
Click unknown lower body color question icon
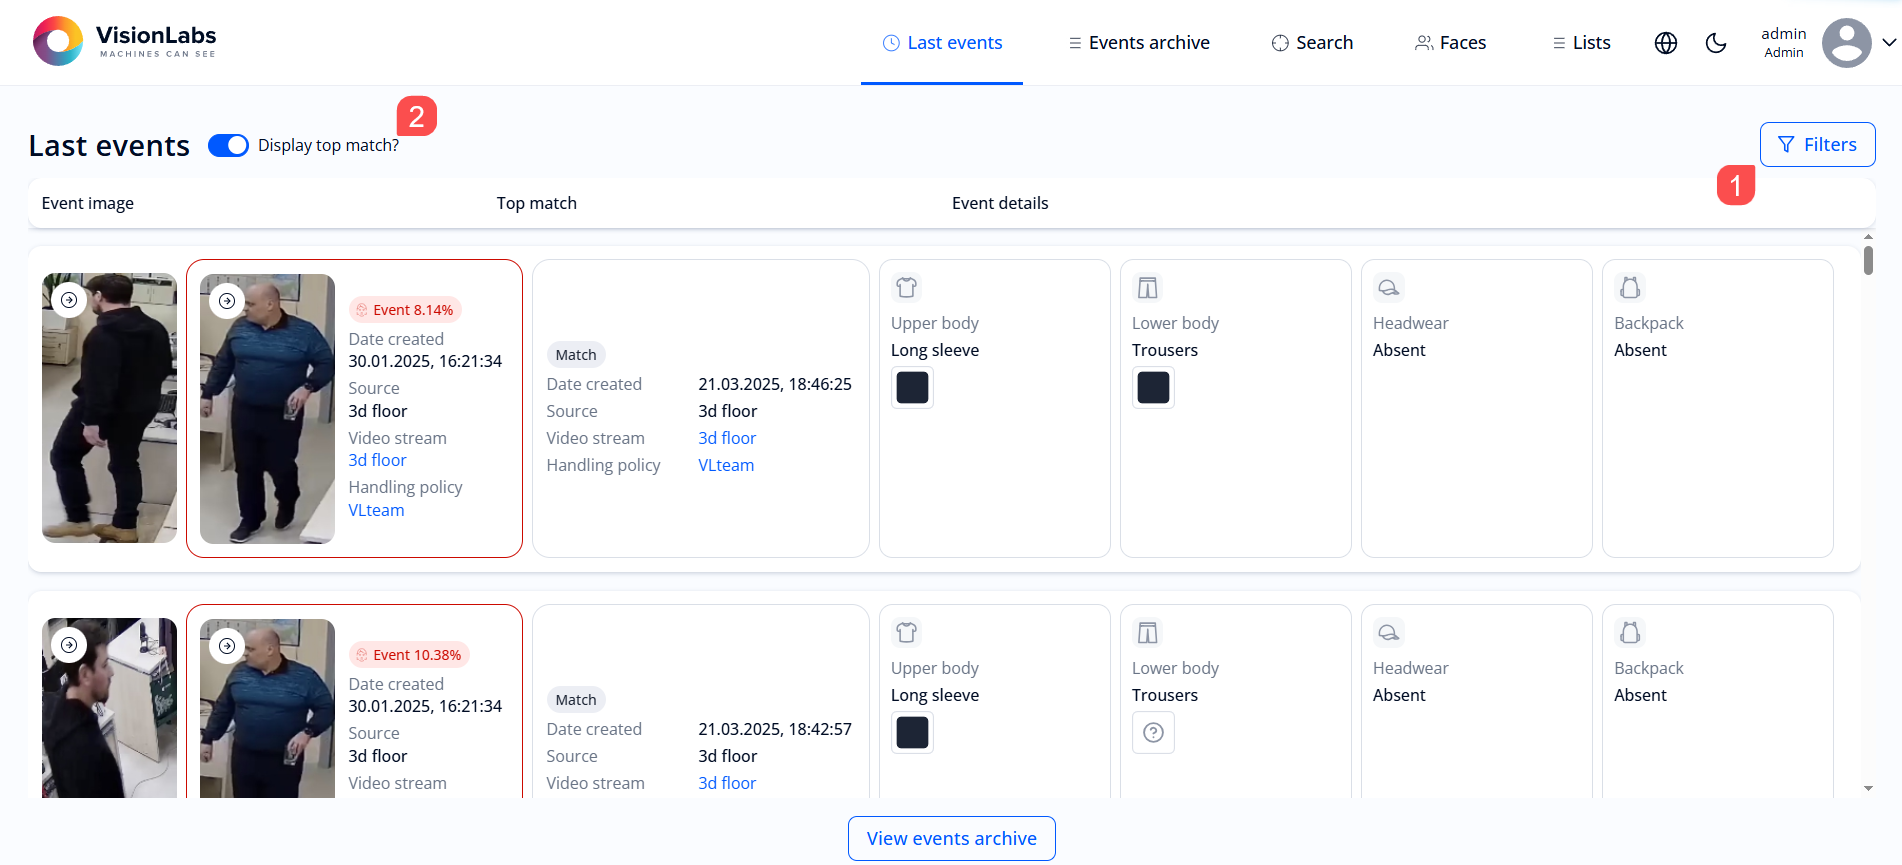click(x=1153, y=733)
